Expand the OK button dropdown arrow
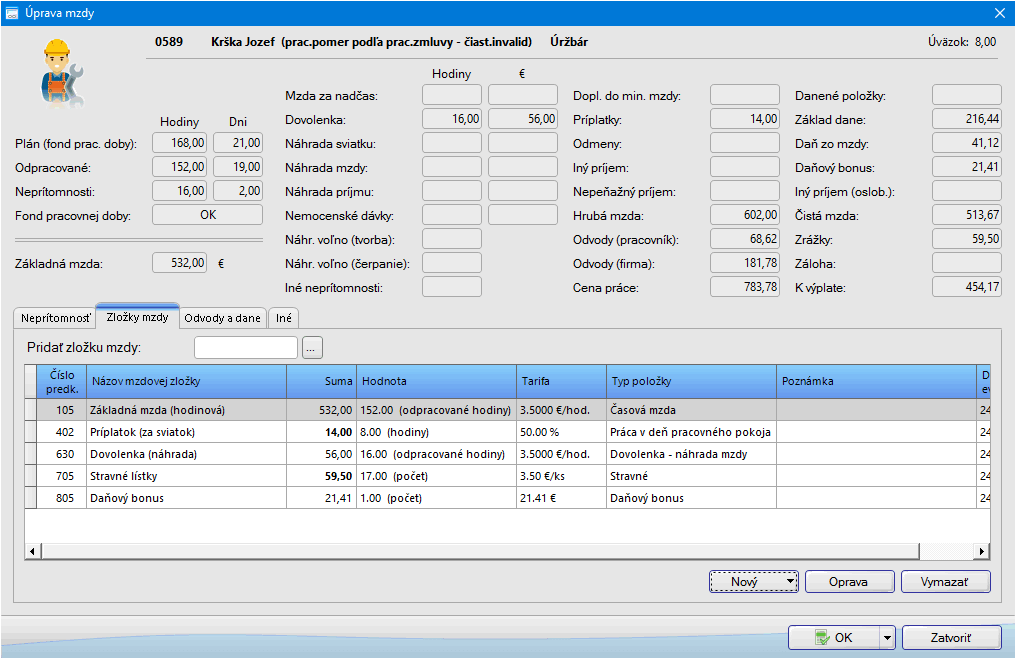The width and height of the screenshot is (1016, 659). click(x=885, y=637)
